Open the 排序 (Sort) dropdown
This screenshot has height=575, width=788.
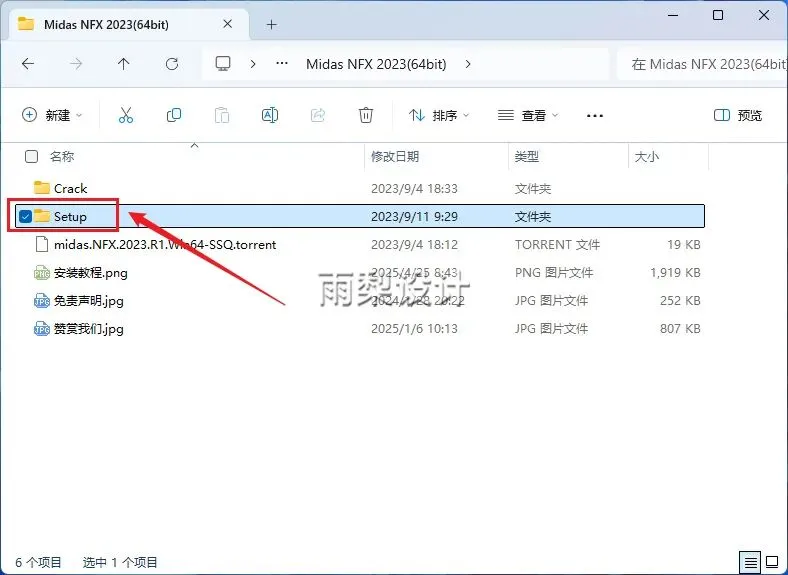click(439, 116)
